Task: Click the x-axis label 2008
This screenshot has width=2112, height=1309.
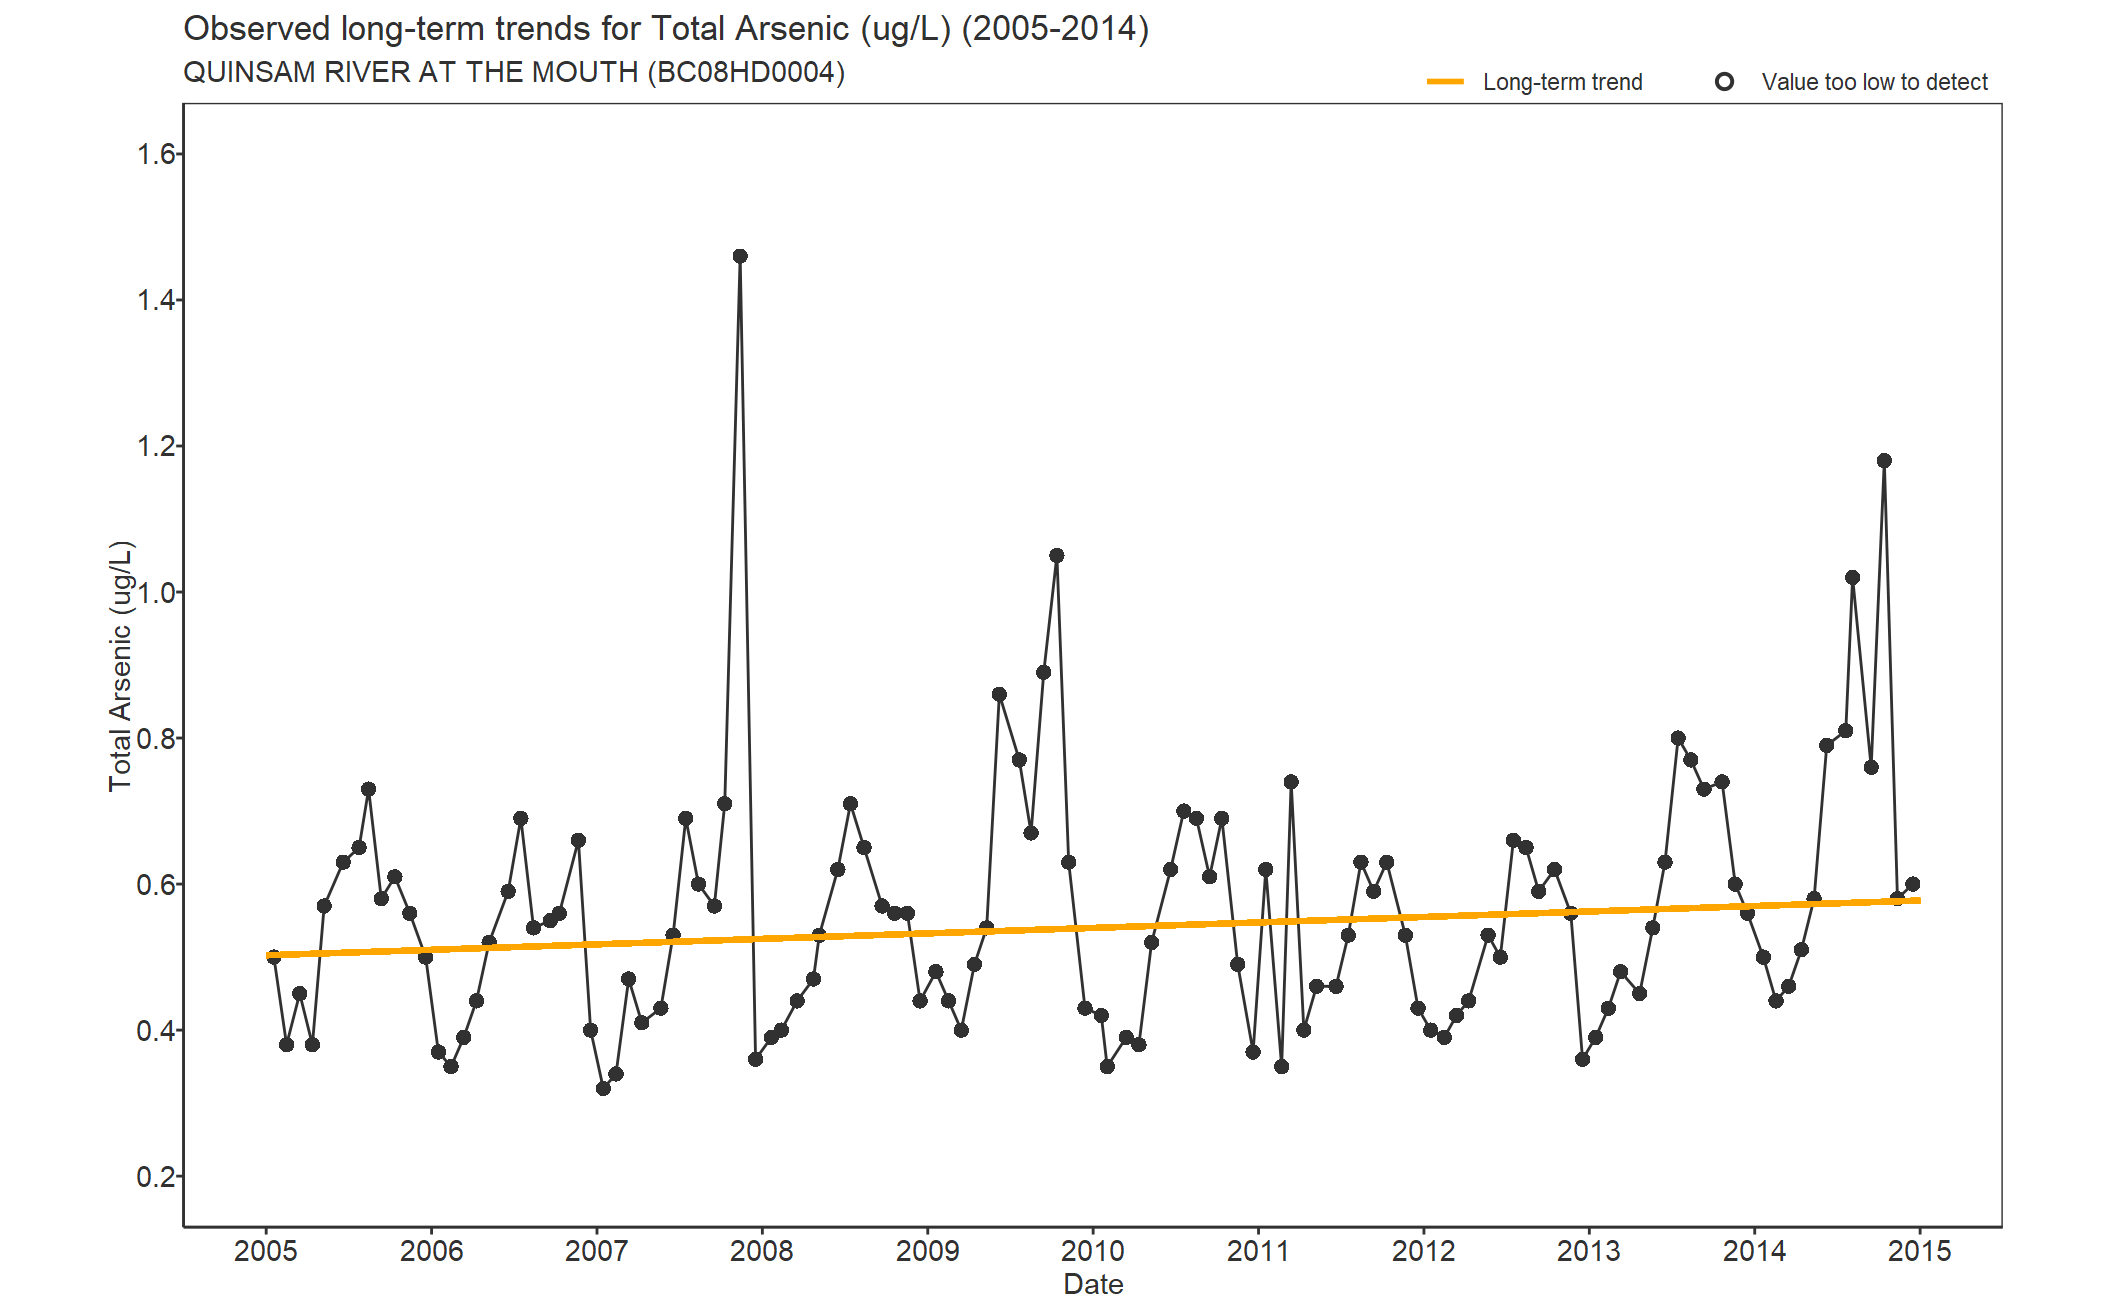Action: click(x=762, y=1251)
